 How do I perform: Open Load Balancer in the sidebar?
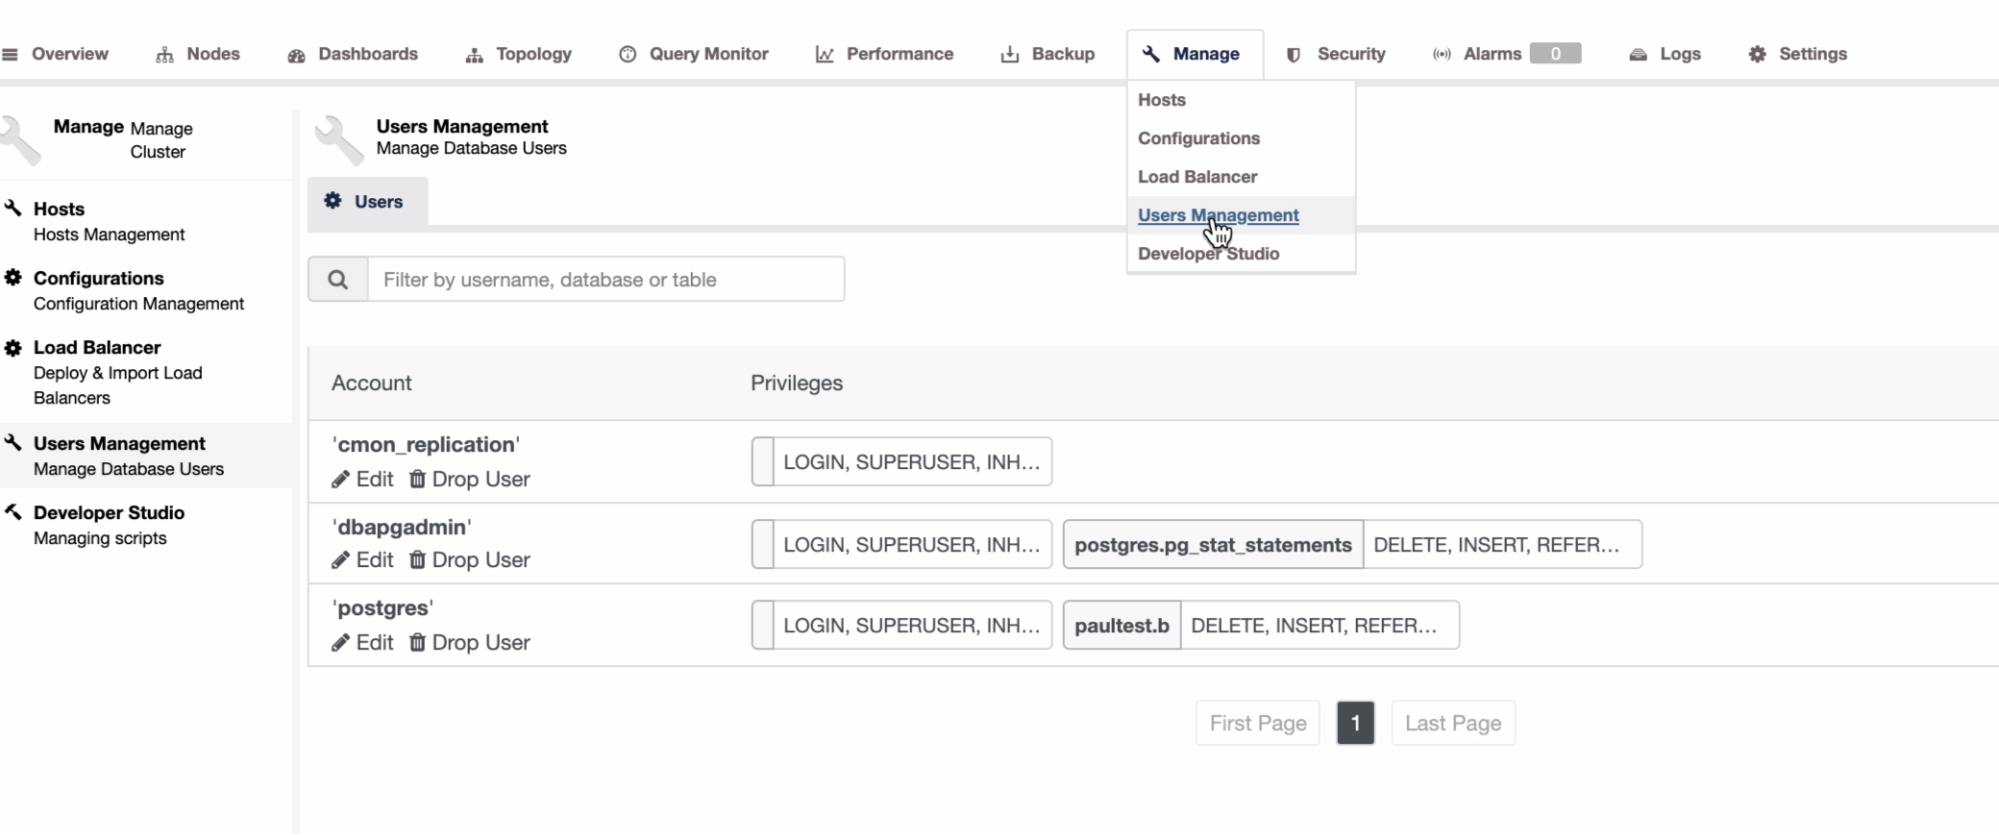(118, 372)
